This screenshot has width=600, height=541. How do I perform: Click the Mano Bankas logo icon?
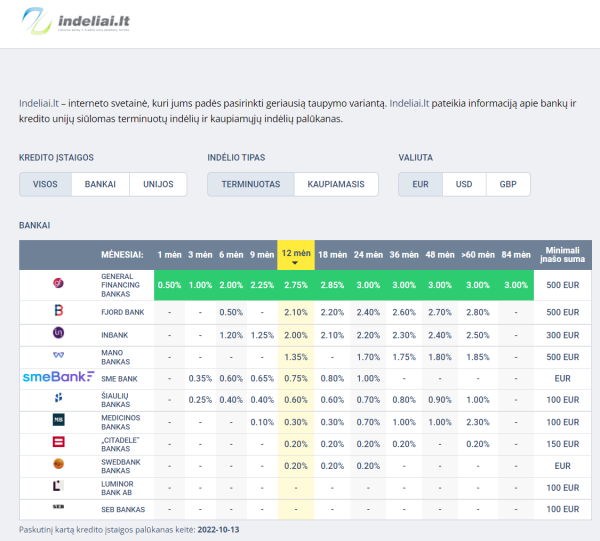58,355
